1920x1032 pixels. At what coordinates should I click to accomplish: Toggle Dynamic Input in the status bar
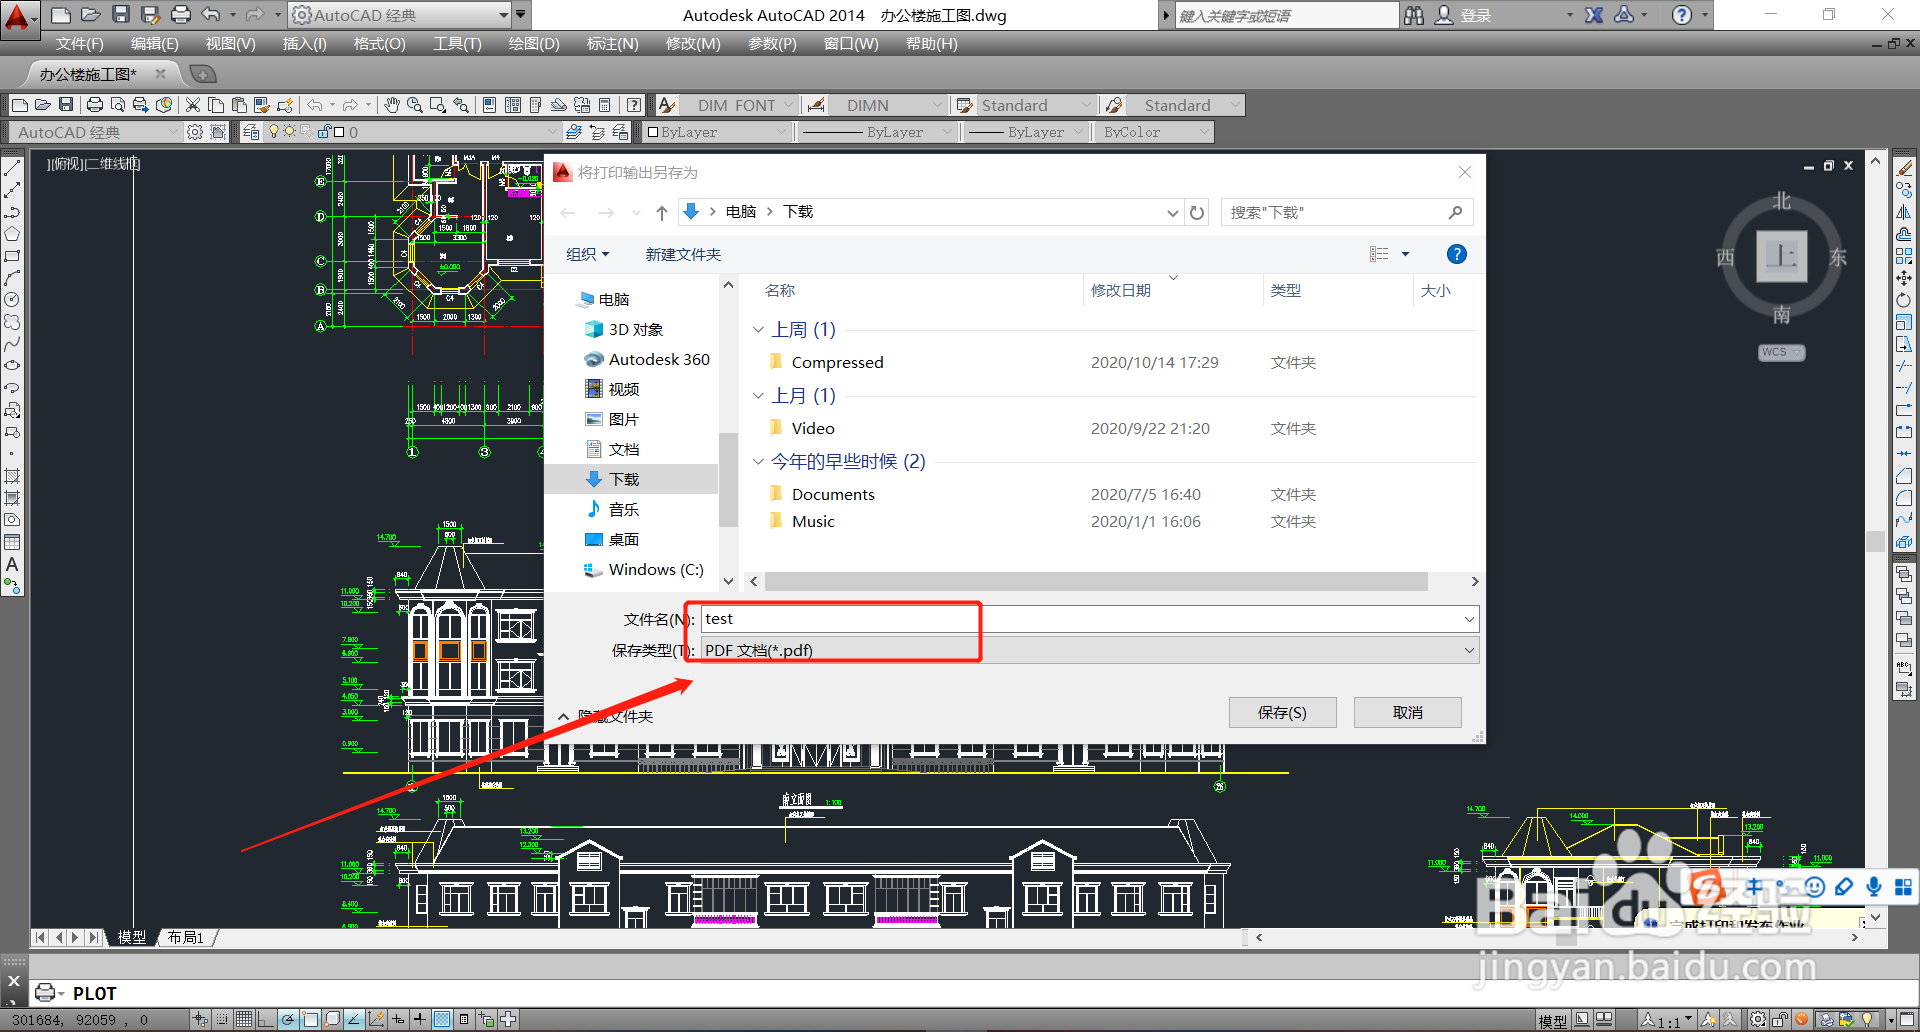(x=398, y=1020)
